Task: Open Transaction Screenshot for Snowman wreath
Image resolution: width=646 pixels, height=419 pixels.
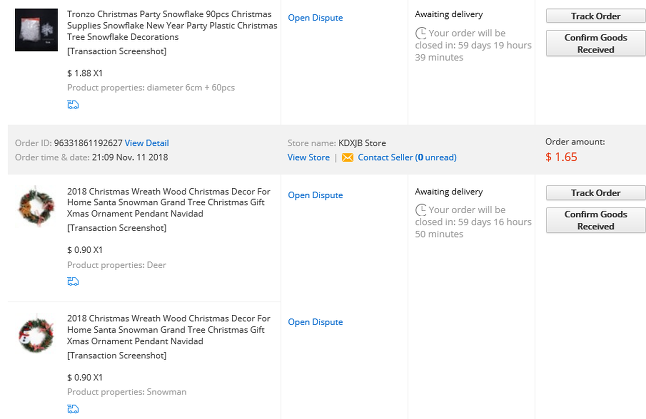Action: click(117, 355)
